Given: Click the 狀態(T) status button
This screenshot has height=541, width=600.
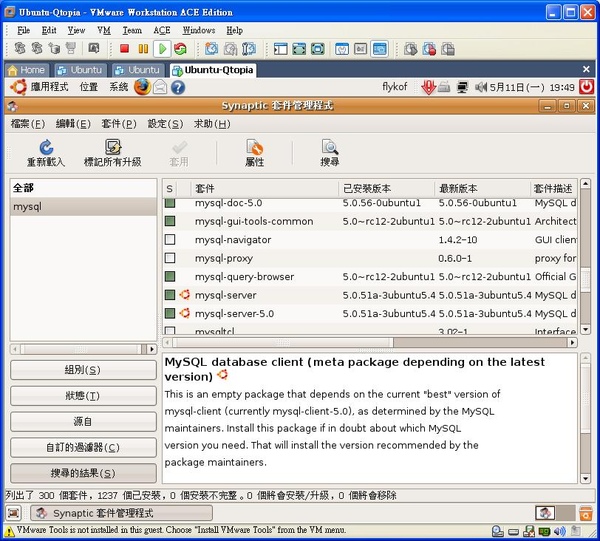Looking at the screenshot, I should [83, 396].
